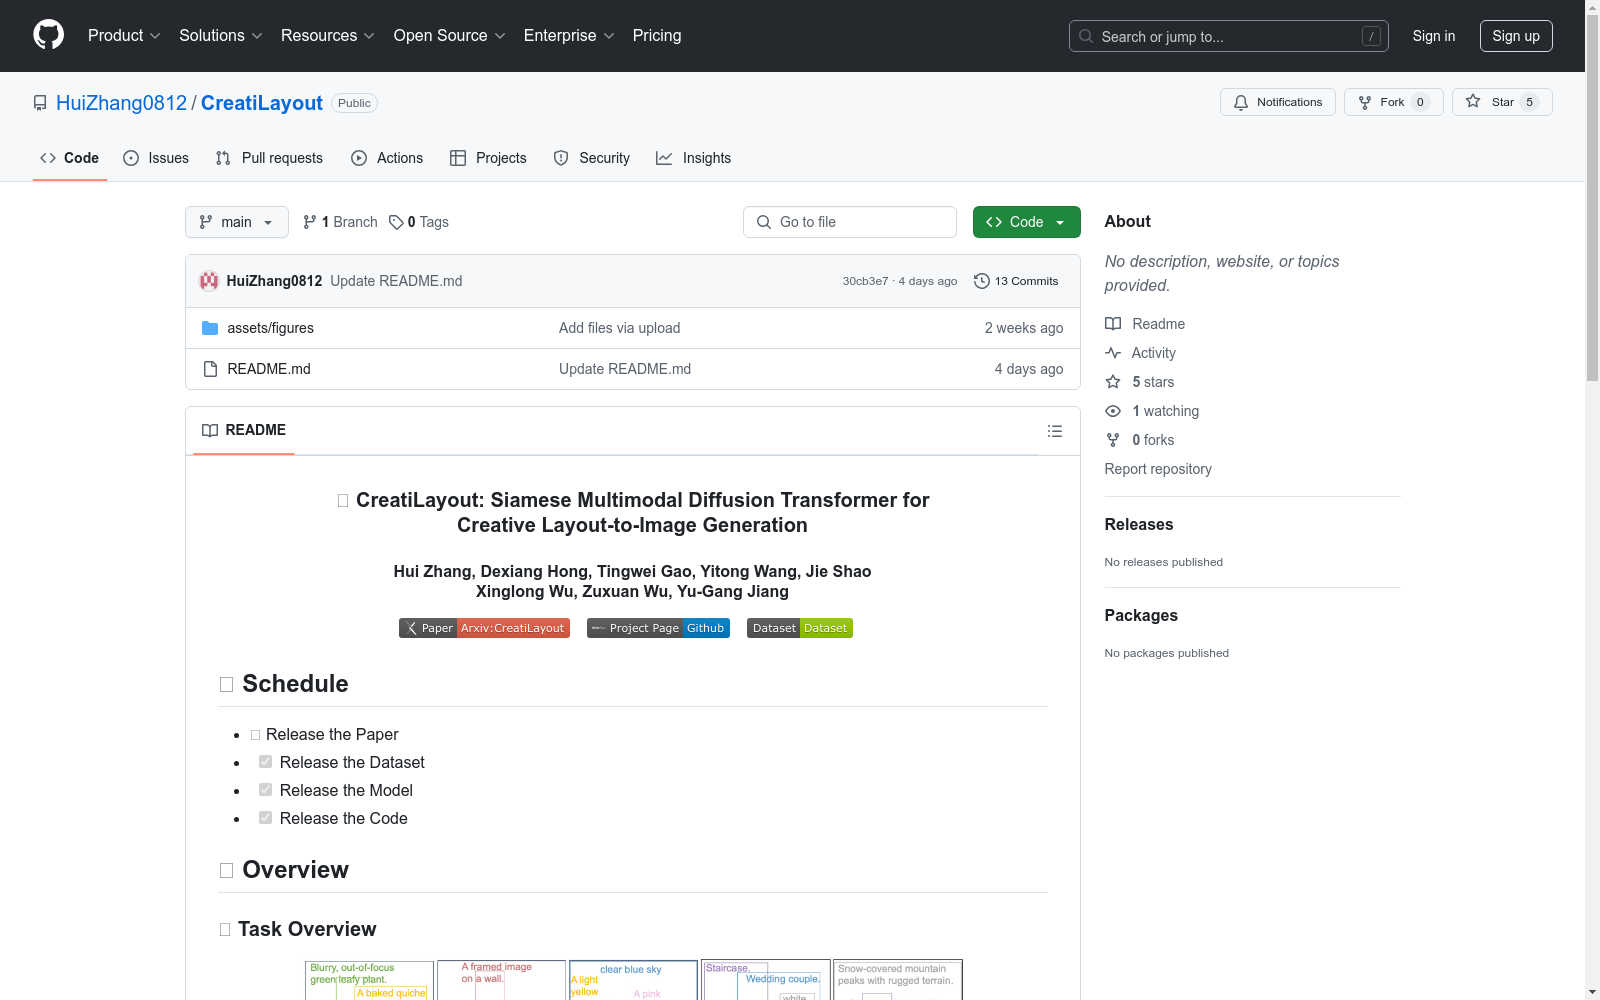The height and width of the screenshot is (1000, 1600).
Task: Open the GitHub home logo
Action: click(x=48, y=35)
